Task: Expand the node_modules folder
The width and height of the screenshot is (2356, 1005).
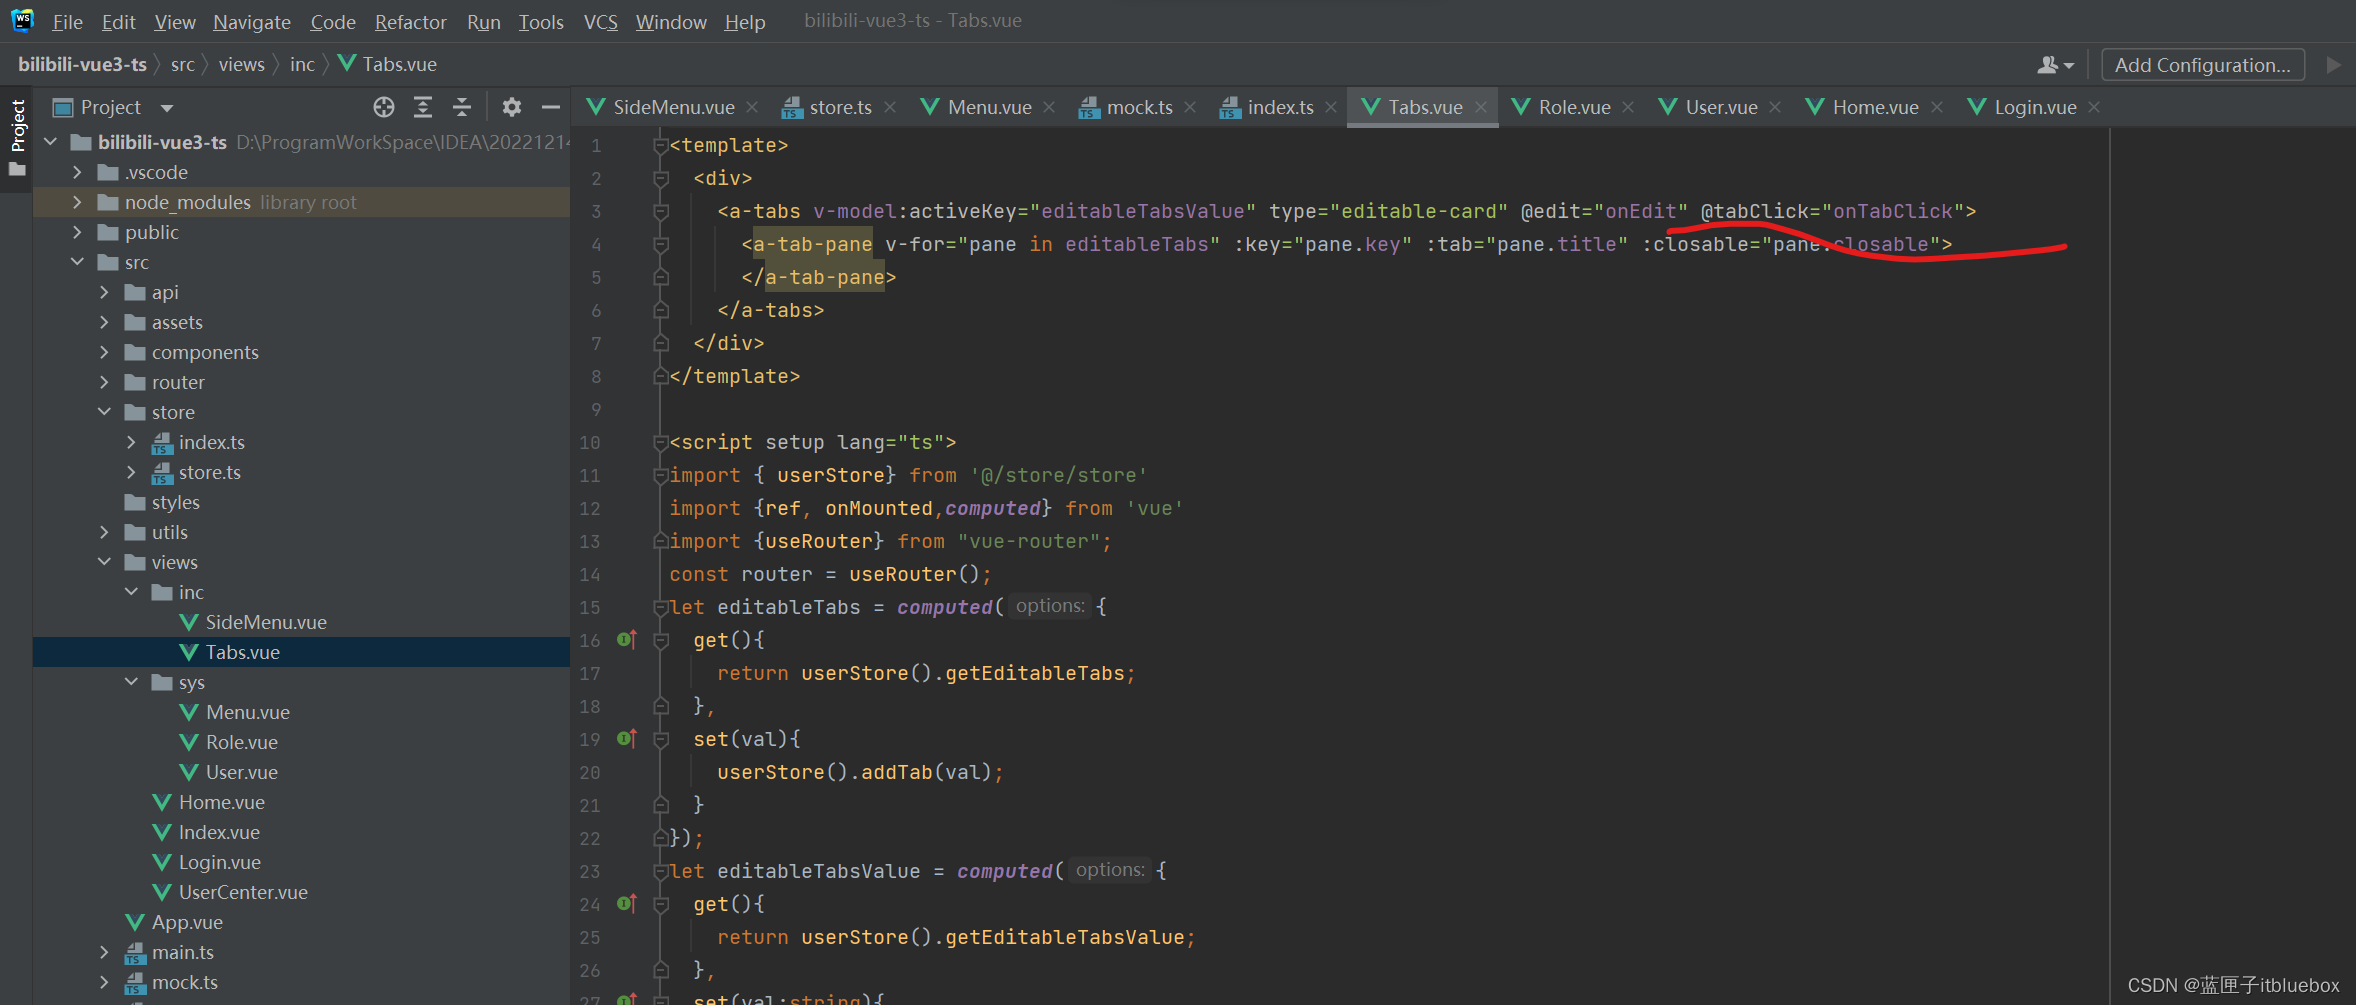Action: point(78,202)
